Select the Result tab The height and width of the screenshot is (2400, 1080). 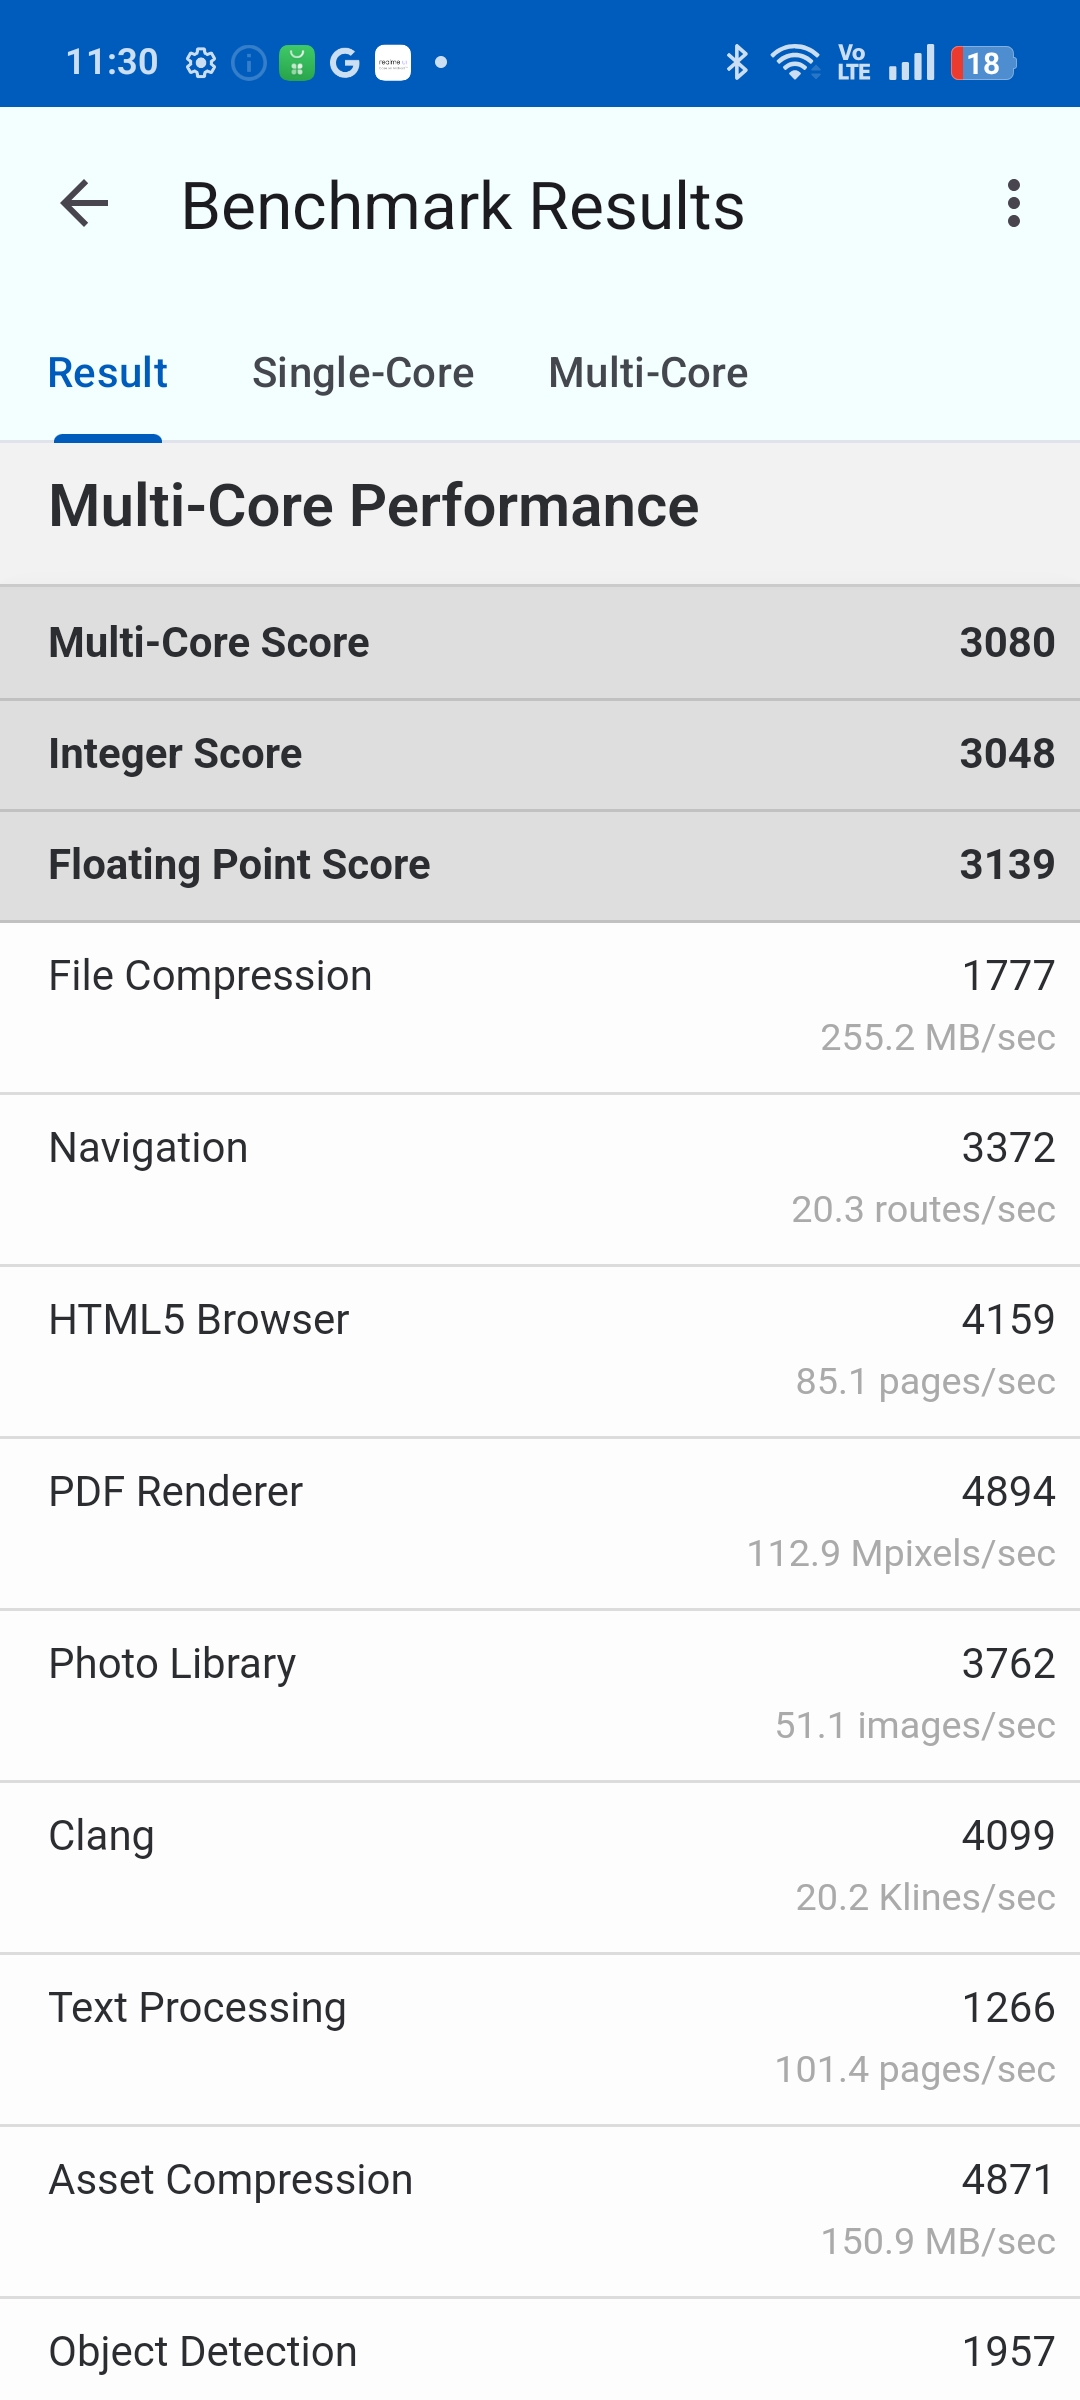108,373
